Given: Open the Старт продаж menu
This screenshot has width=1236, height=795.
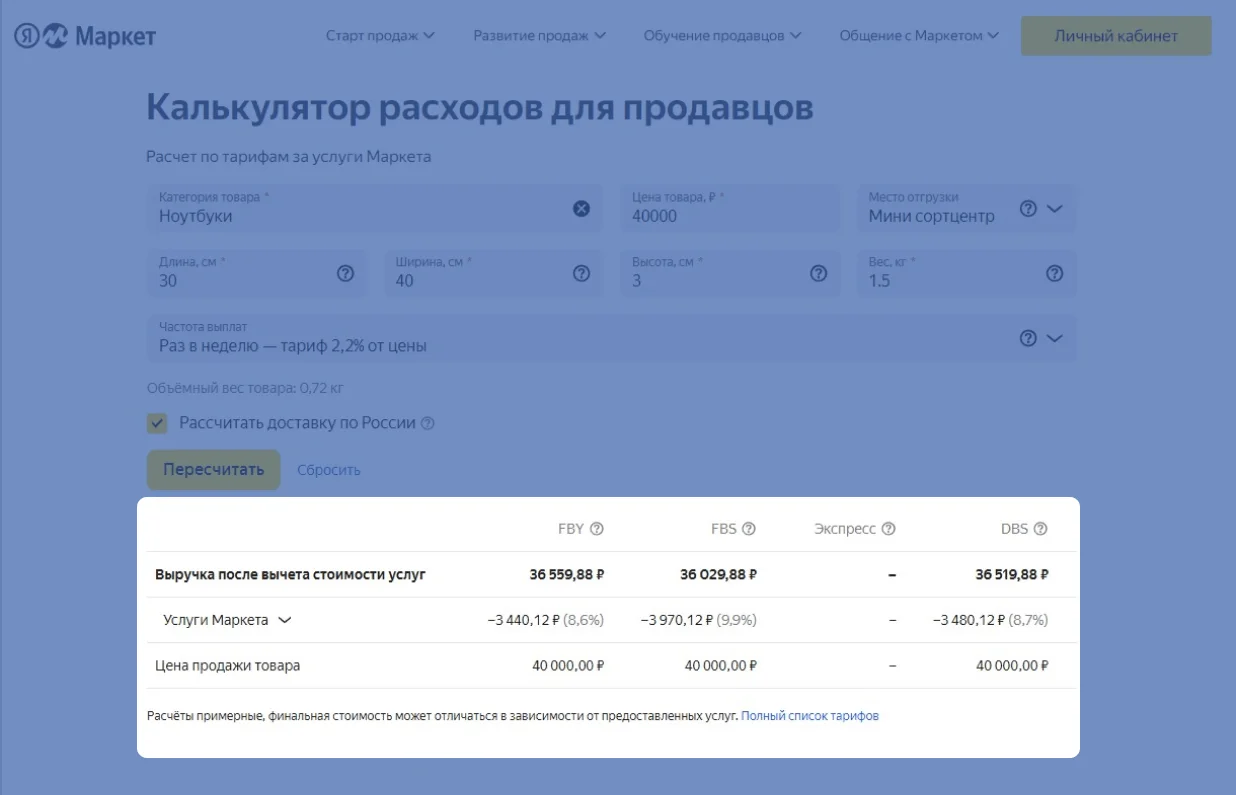Looking at the screenshot, I should (x=380, y=36).
